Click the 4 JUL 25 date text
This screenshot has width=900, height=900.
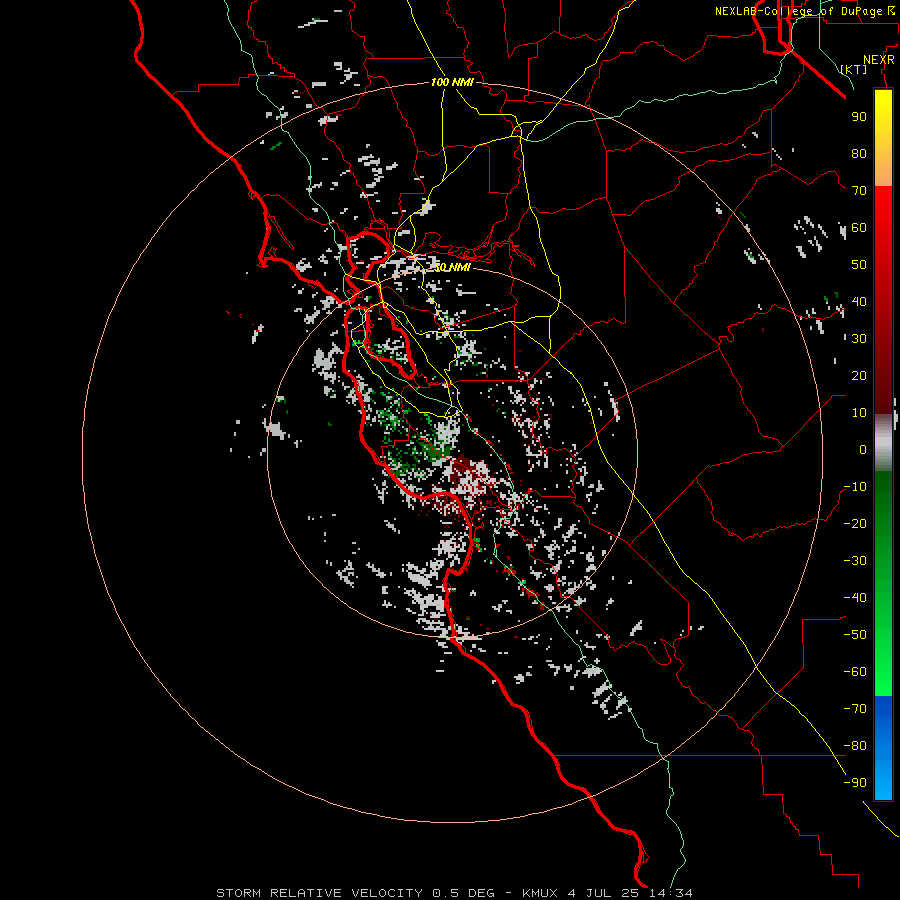click(604, 893)
